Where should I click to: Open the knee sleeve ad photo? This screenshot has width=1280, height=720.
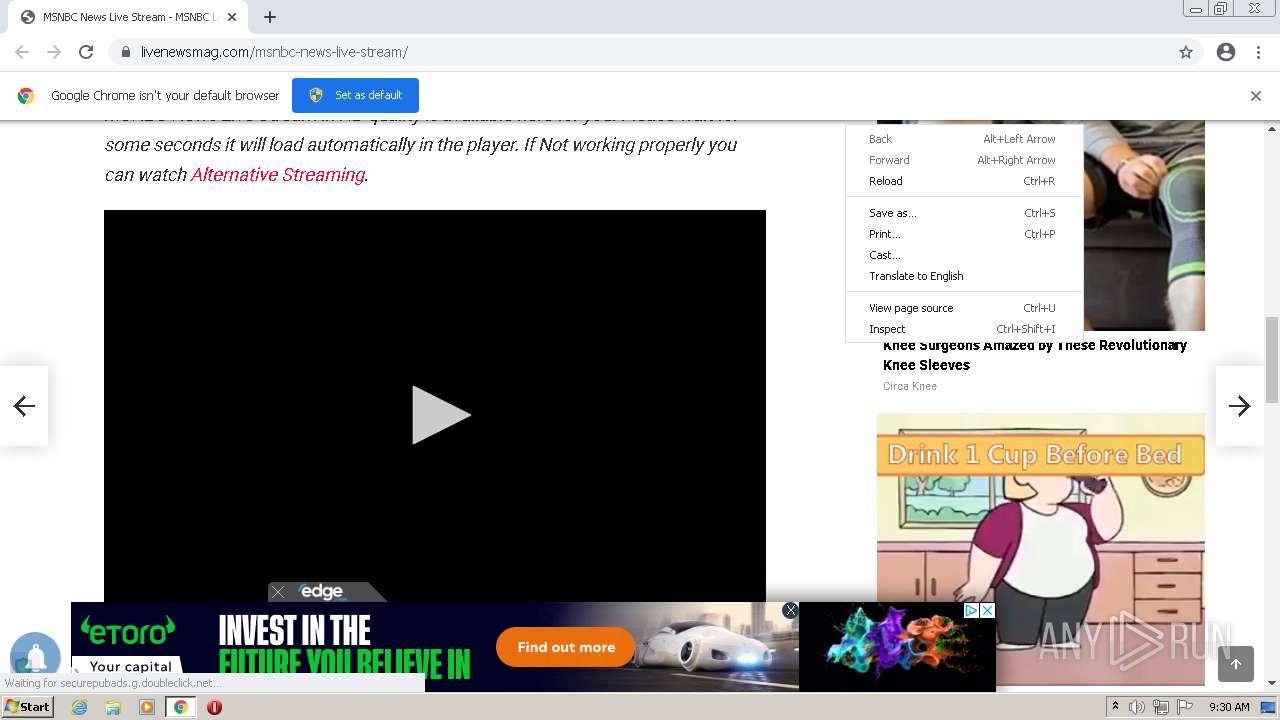[1143, 226]
